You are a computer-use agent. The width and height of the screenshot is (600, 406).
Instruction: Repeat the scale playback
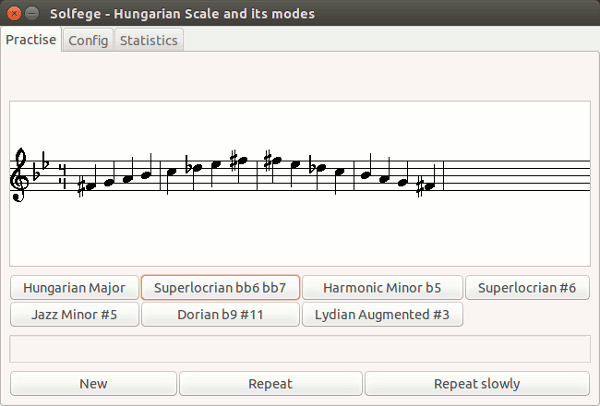tap(270, 384)
